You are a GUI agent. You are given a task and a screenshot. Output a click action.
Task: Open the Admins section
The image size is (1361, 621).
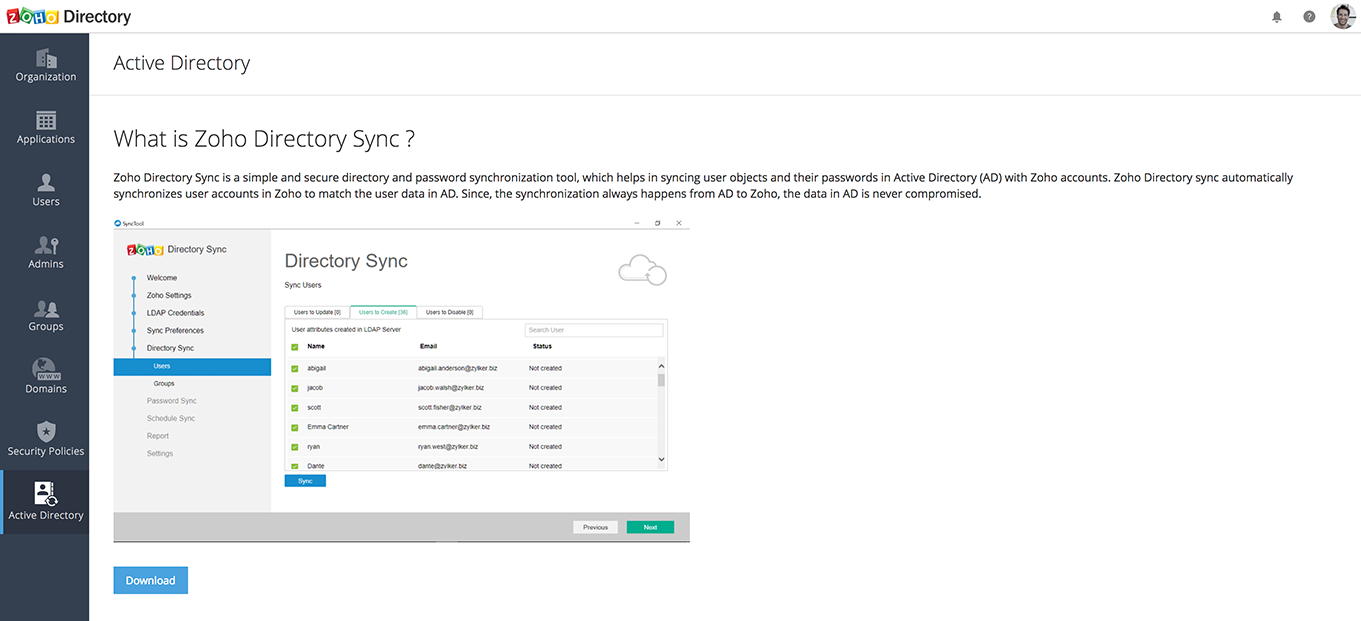click(45, 252)
